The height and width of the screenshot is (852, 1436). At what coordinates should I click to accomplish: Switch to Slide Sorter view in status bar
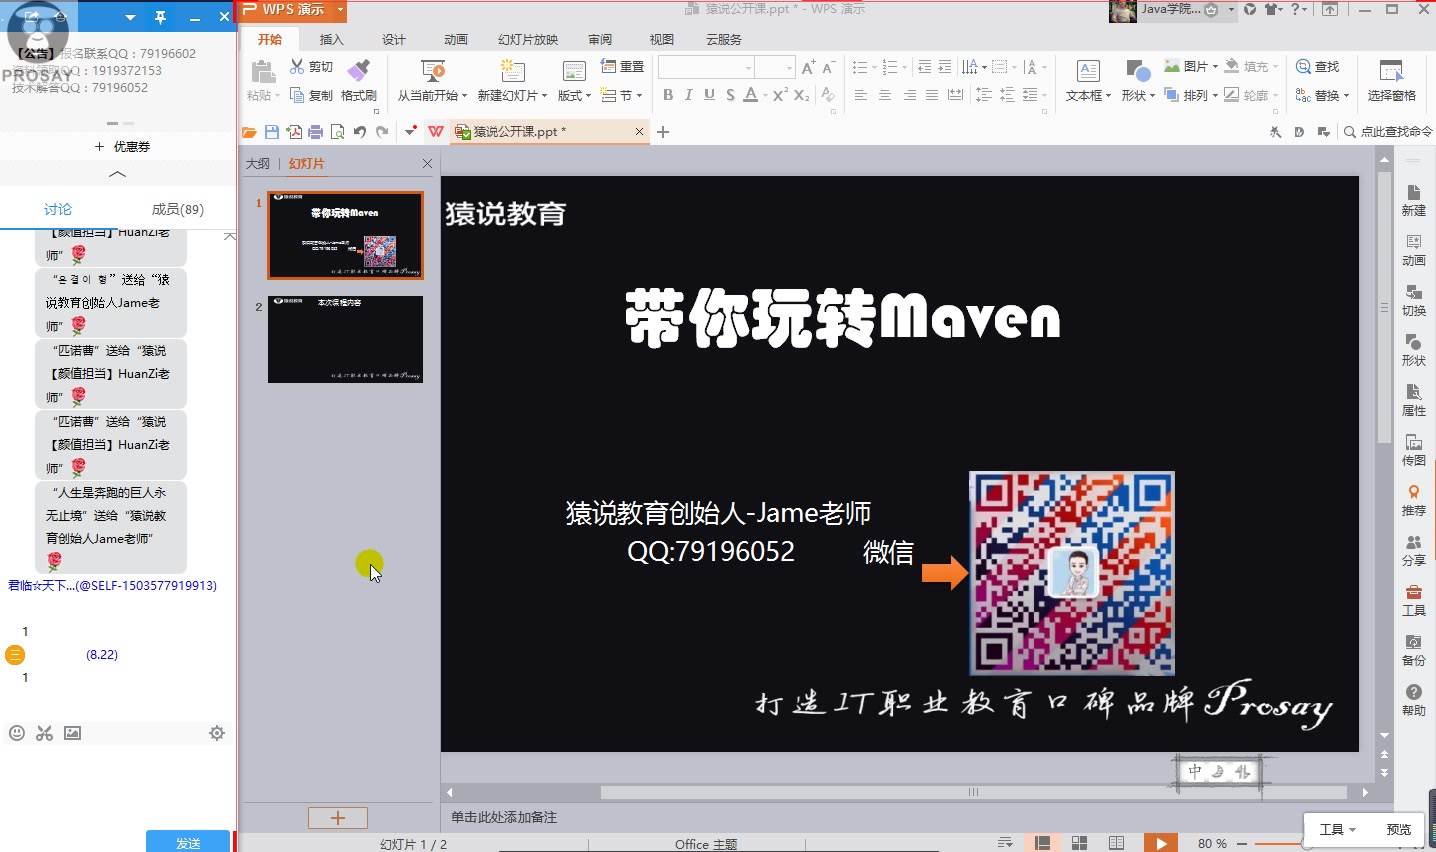(x=1079, y=843)
